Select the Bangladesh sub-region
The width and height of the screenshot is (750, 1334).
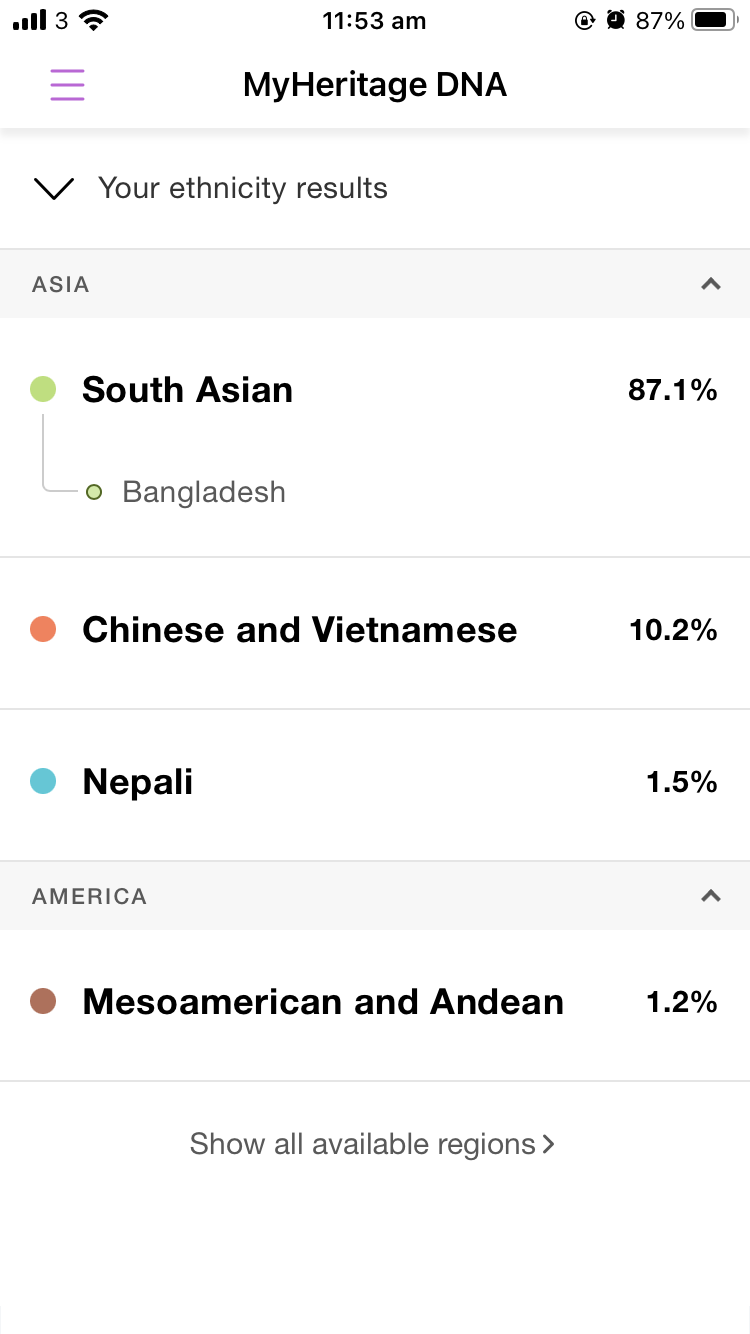coord(204,492)
